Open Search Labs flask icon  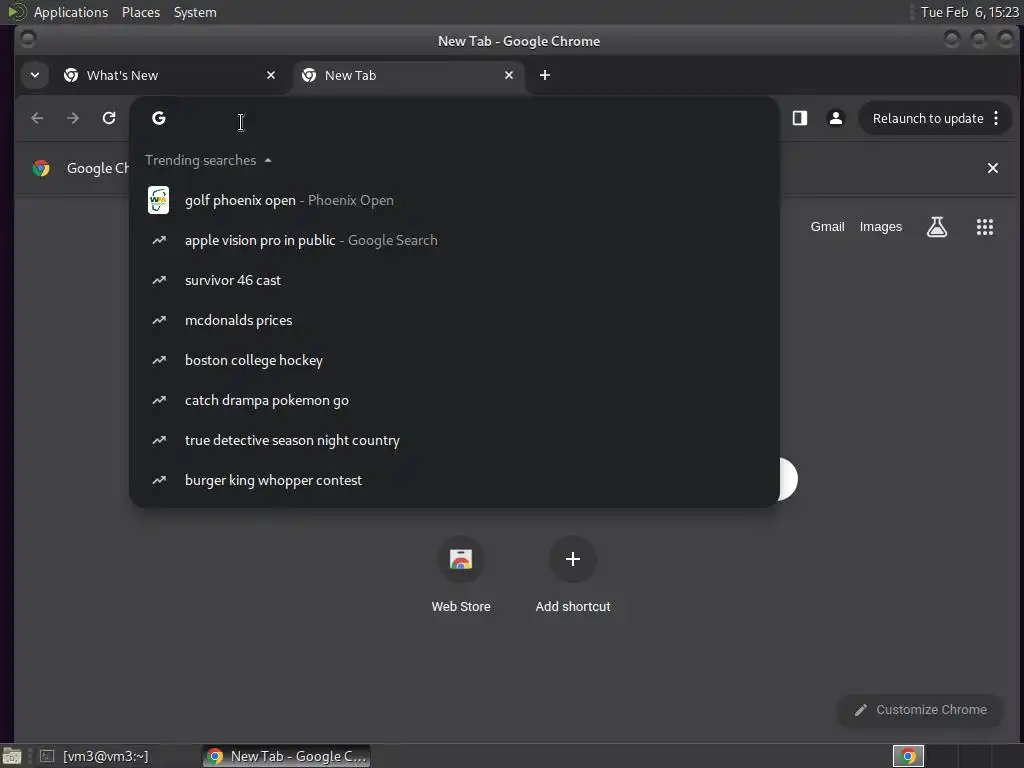[x=937, y=227]
